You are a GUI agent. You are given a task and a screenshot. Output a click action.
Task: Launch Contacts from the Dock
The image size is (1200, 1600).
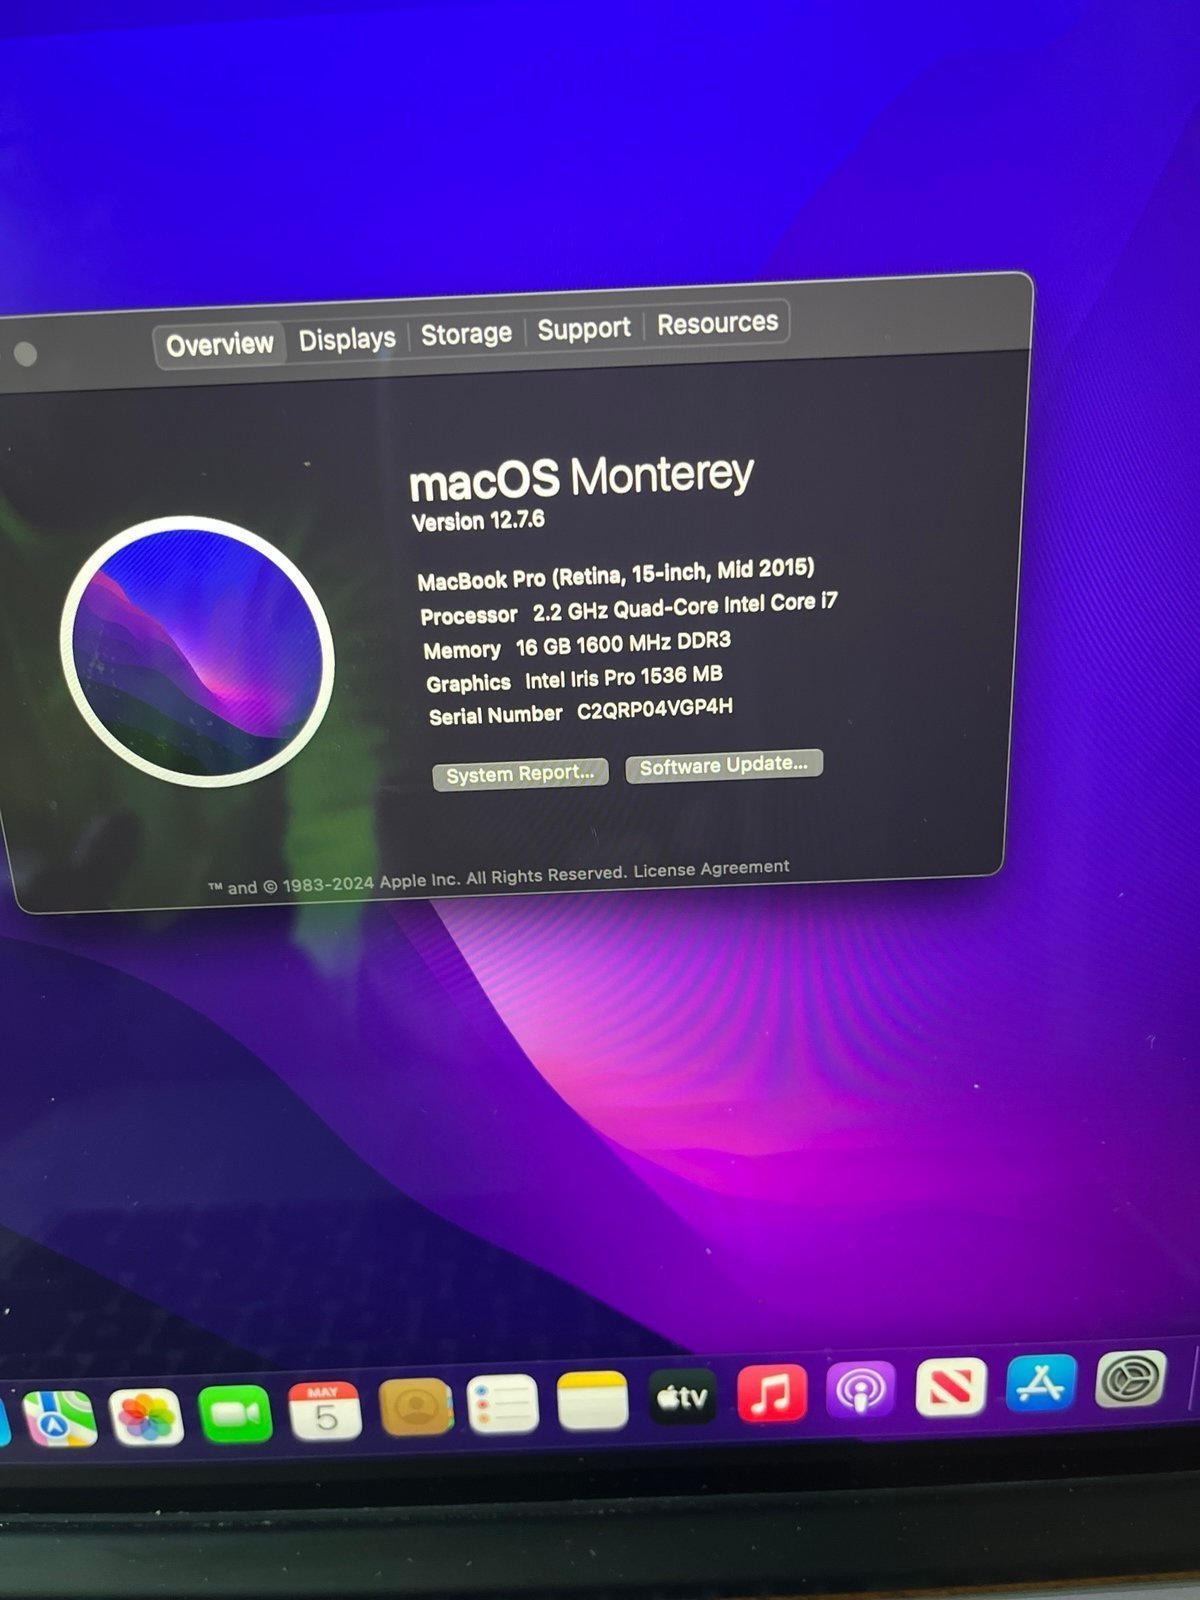(x=416, y=1406)
